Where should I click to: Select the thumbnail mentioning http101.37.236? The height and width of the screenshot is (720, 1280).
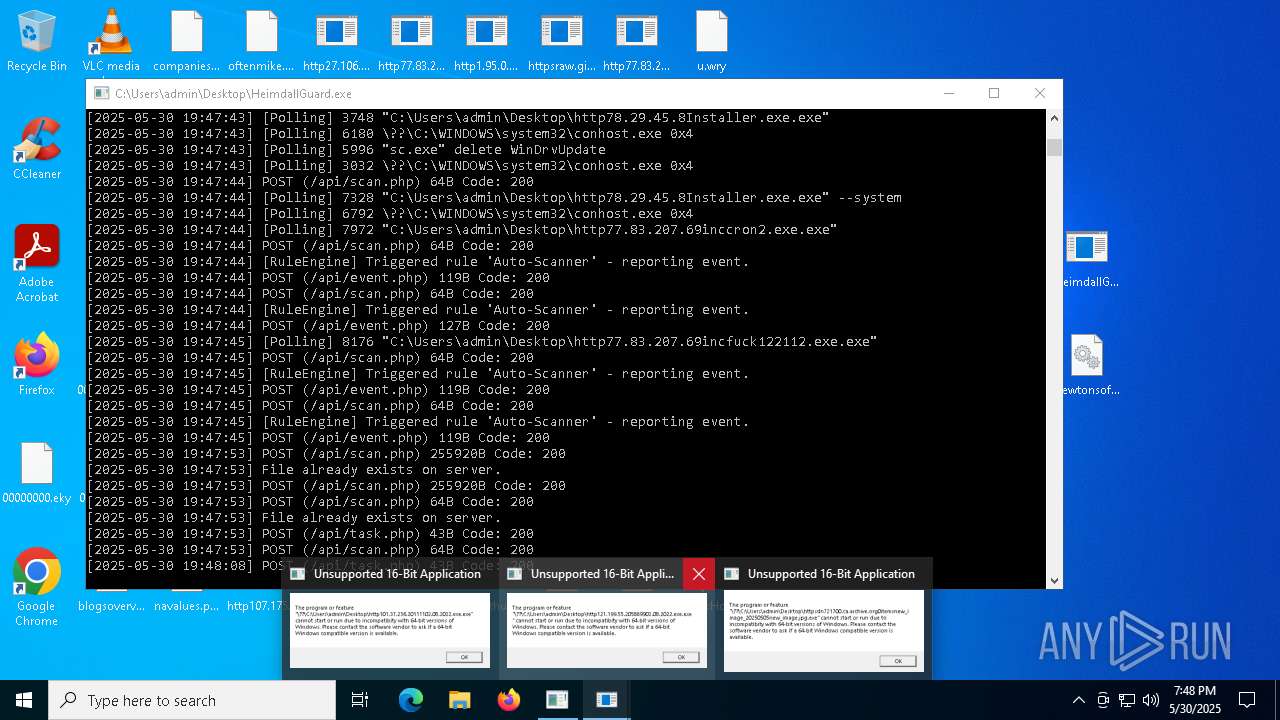click(390, 630)
